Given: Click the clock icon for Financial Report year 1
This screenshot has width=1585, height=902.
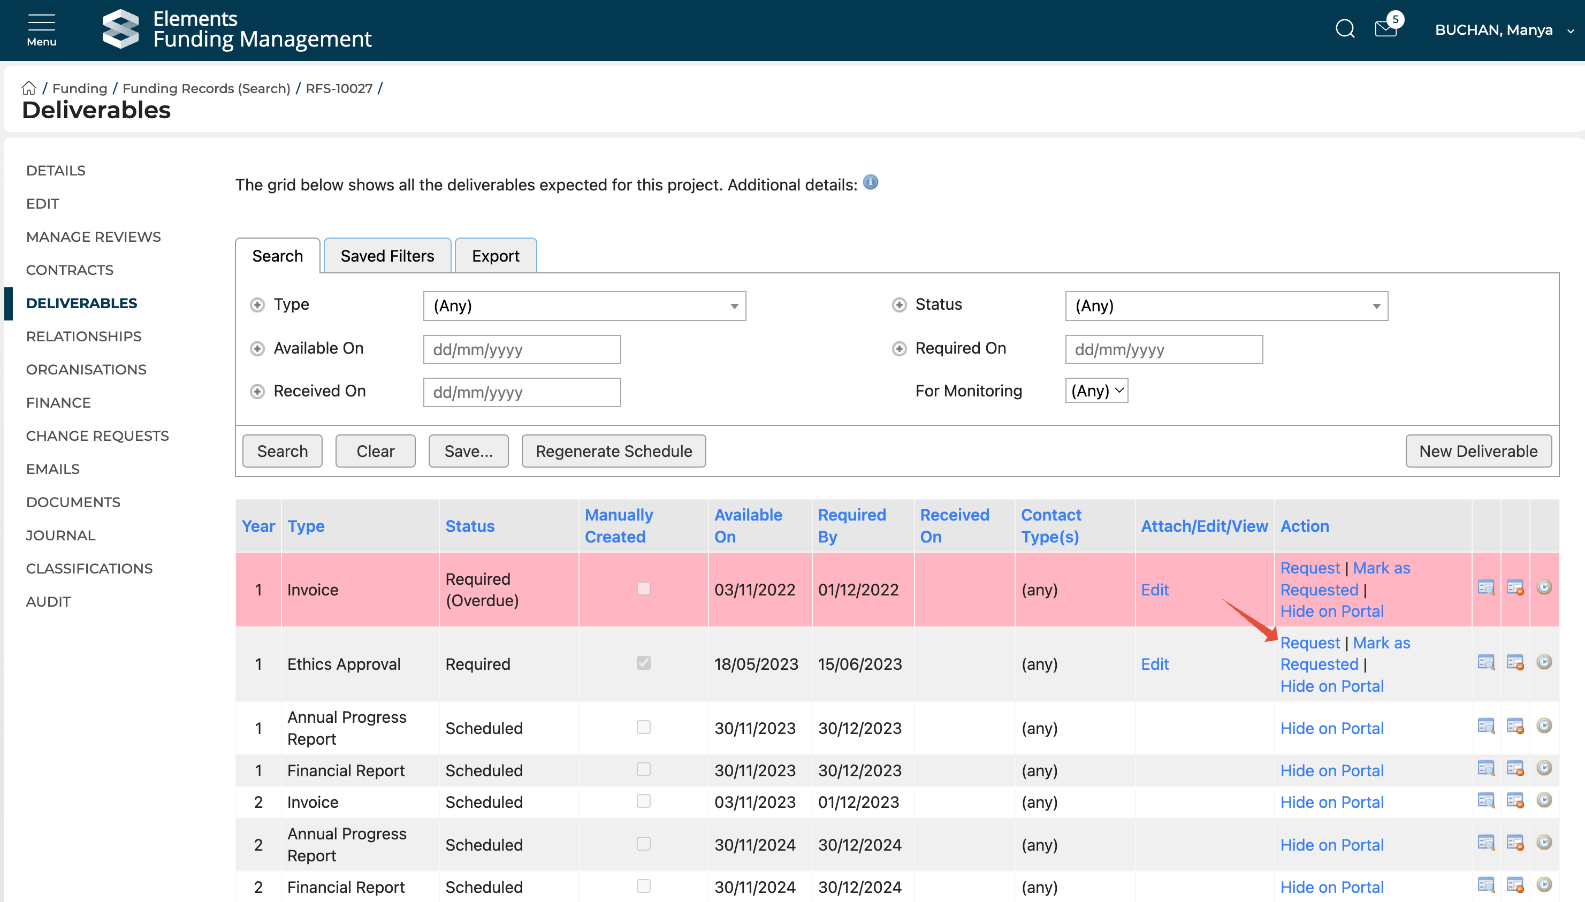Looking at the screenshot, I should (1544, 769).
